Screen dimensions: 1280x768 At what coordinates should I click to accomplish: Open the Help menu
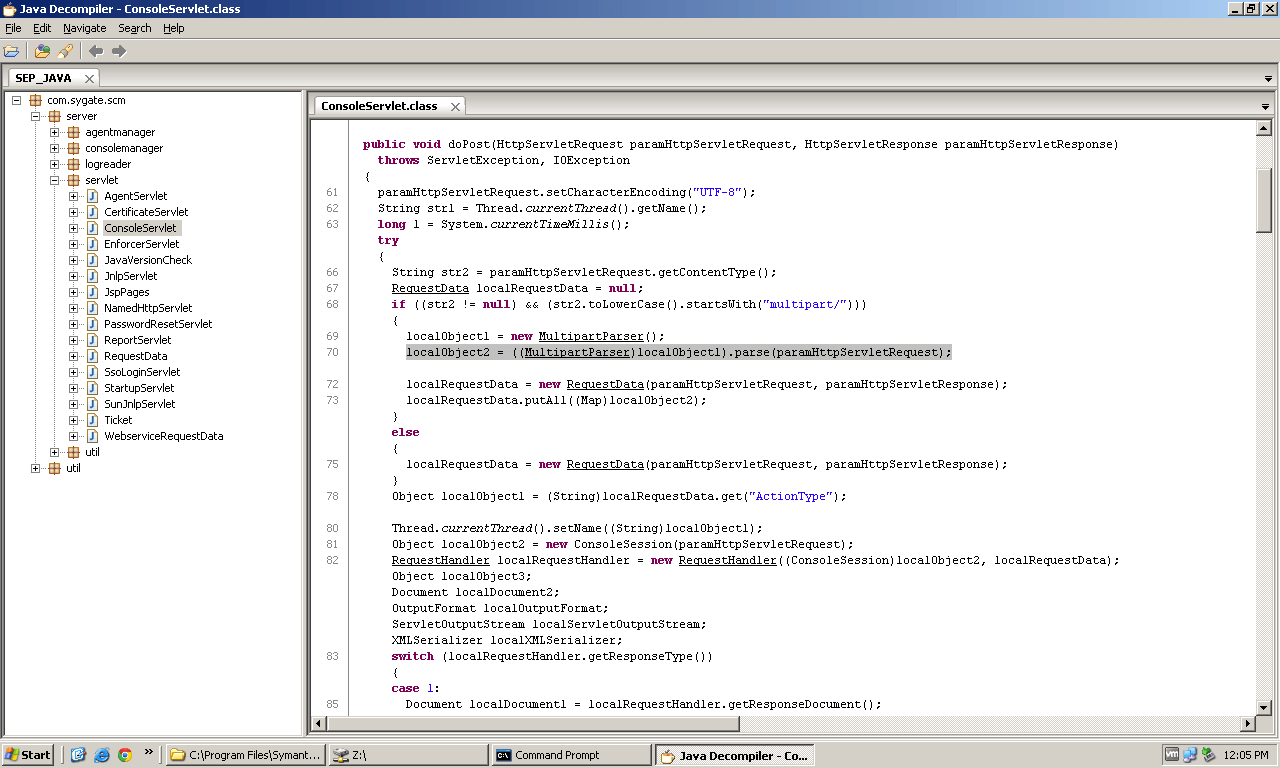[x=174, y=28]
